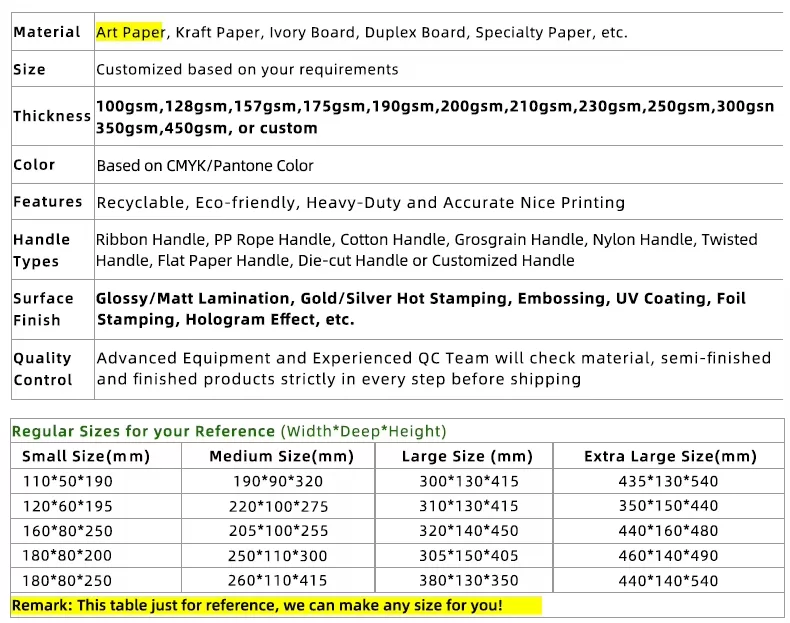790x623 pixels.
Task: Click the Extra Large Size(mm) column header
Action: click(670, 456)
